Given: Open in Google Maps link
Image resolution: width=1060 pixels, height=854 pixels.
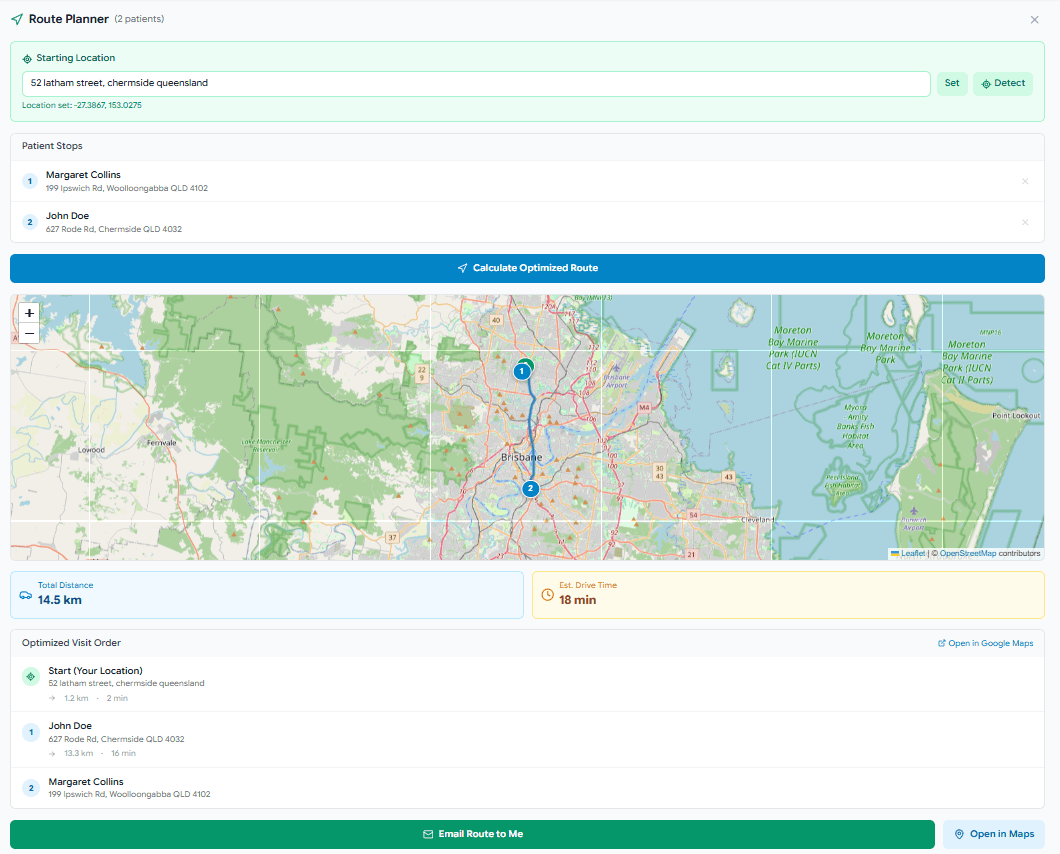Looking at the screenshot, I should tap(986, 643).
